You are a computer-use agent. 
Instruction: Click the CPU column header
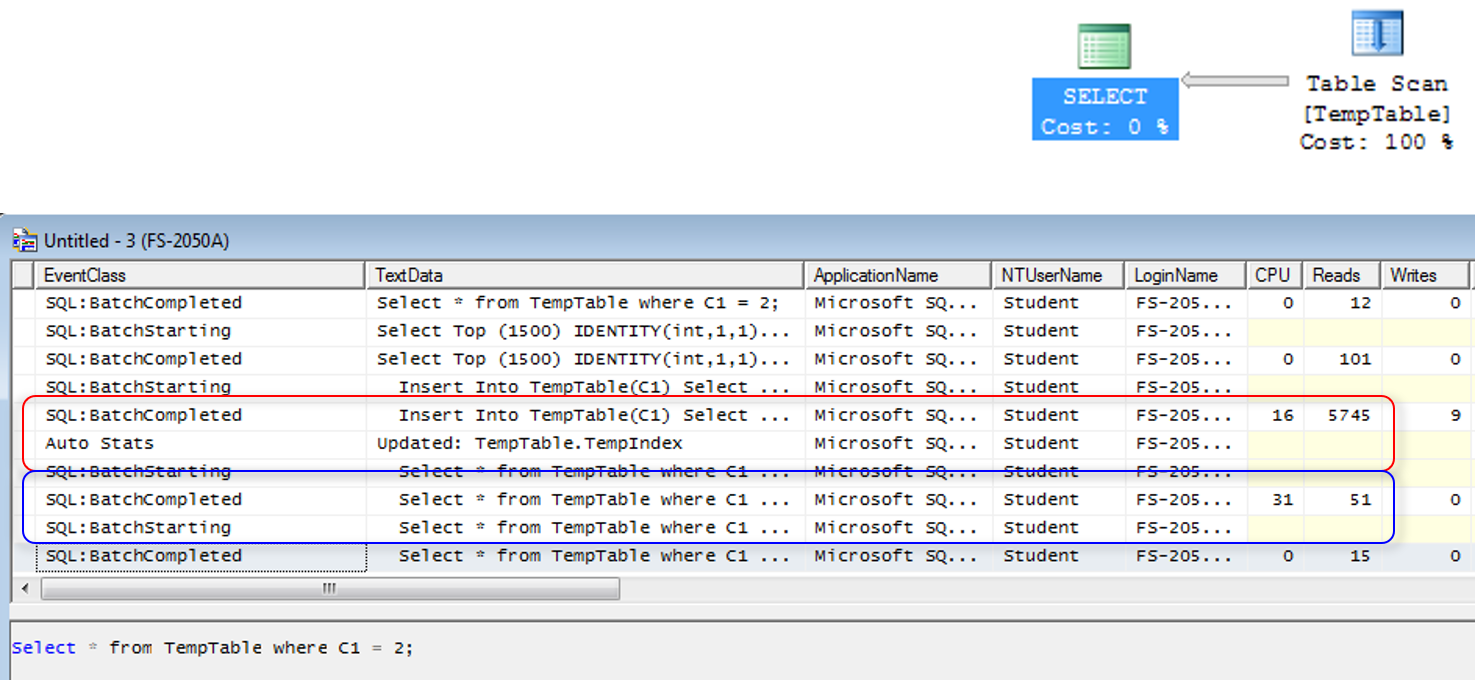click(x=1272, y=275)
